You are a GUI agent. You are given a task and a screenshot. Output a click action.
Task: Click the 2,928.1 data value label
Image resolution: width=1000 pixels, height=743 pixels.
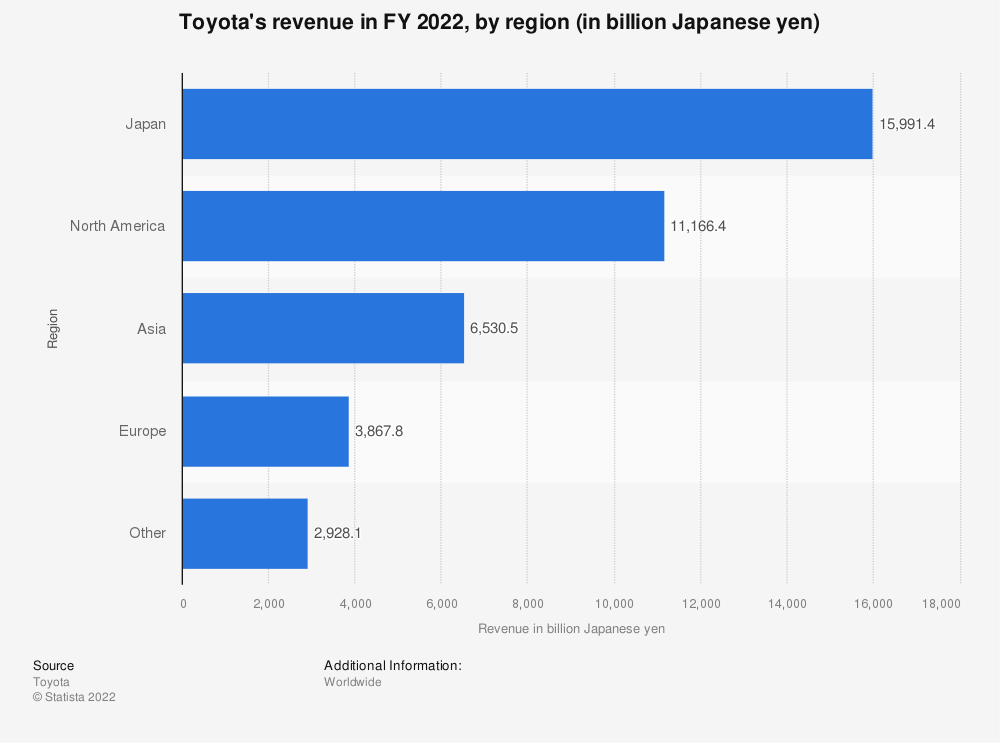(337, 533)
